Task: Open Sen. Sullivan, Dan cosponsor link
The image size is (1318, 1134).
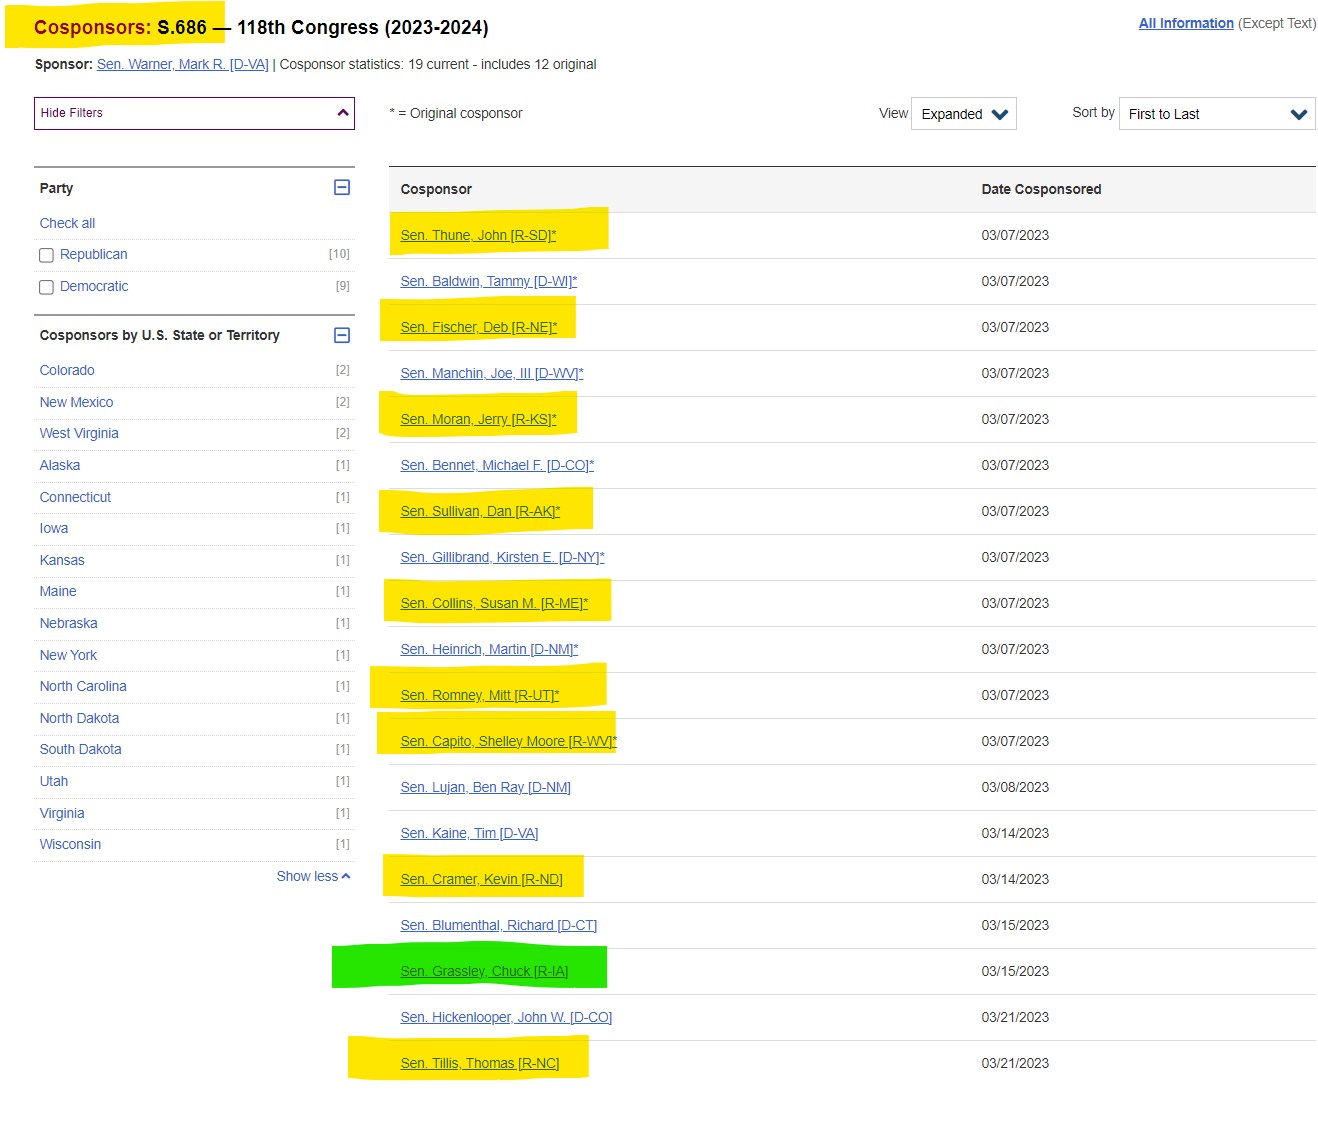Action: point(480,511)
